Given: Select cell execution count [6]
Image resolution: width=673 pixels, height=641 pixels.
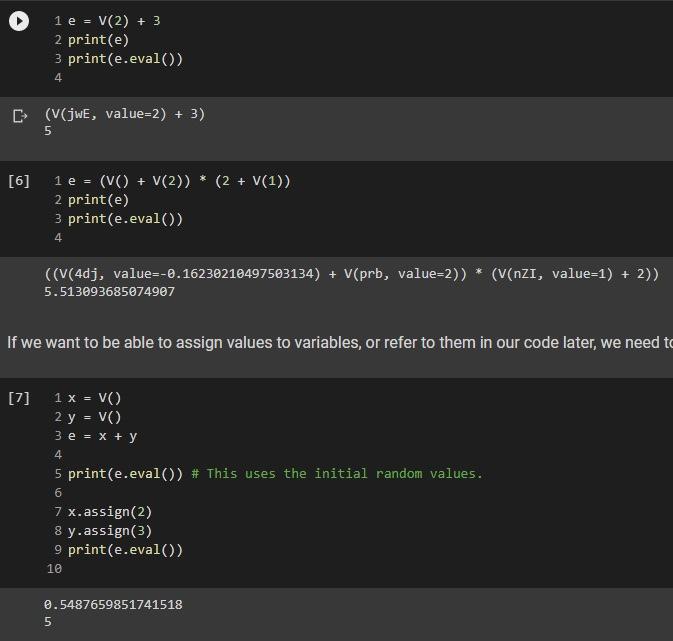Looking at the screenshot, I should 19,181.
